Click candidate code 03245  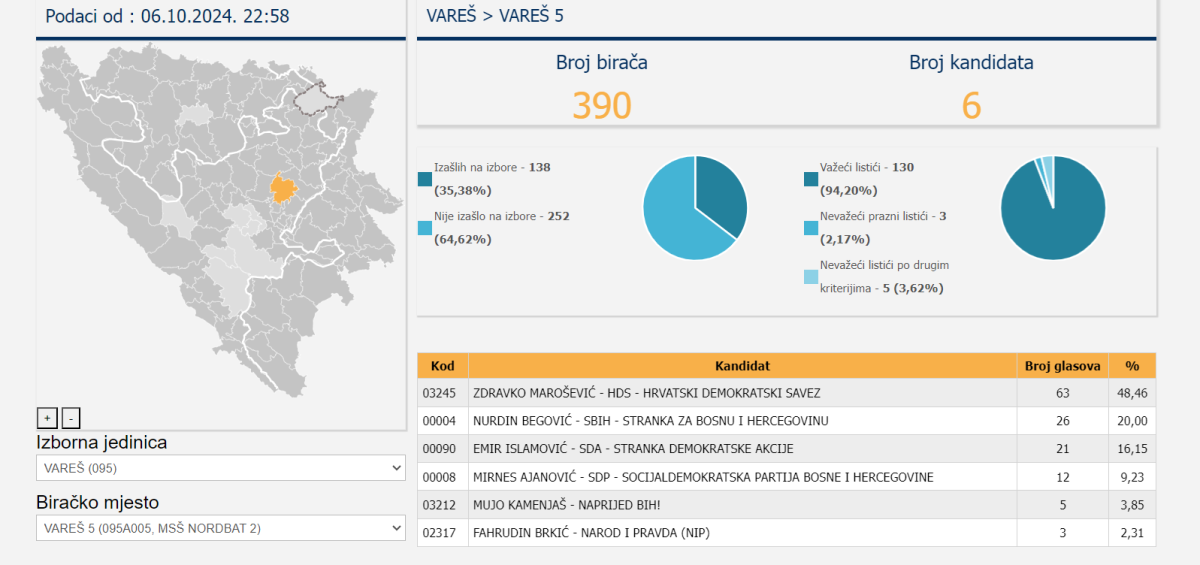[x=439, y=393]
